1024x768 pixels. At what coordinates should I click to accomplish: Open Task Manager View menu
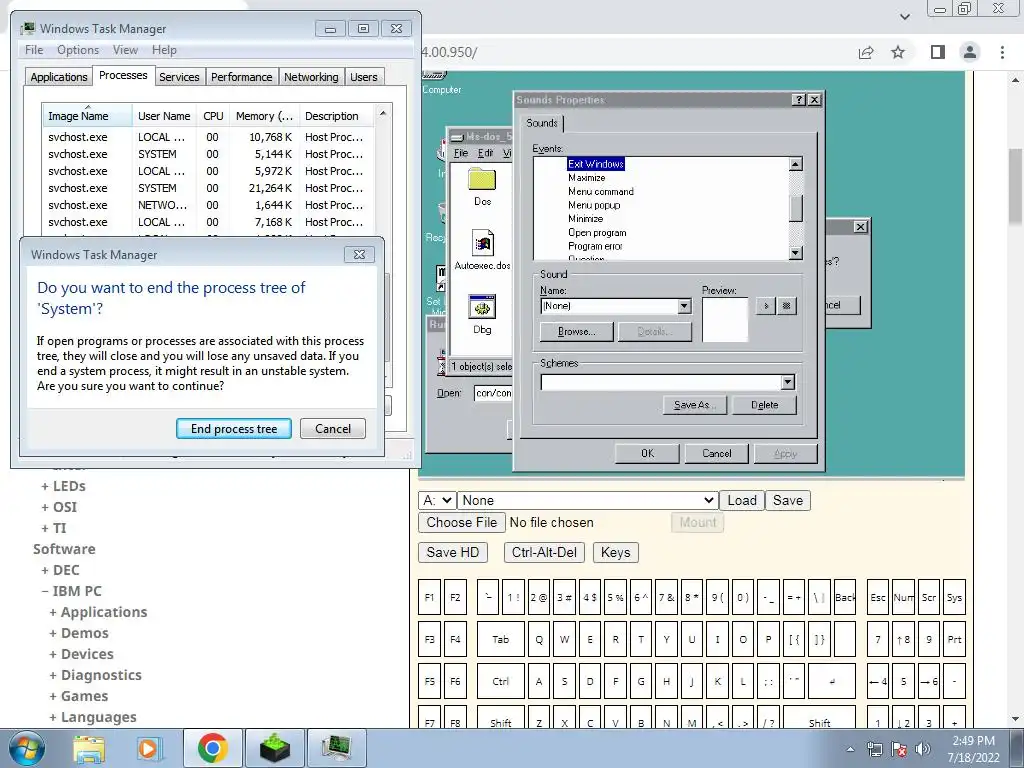click(125, 50)
